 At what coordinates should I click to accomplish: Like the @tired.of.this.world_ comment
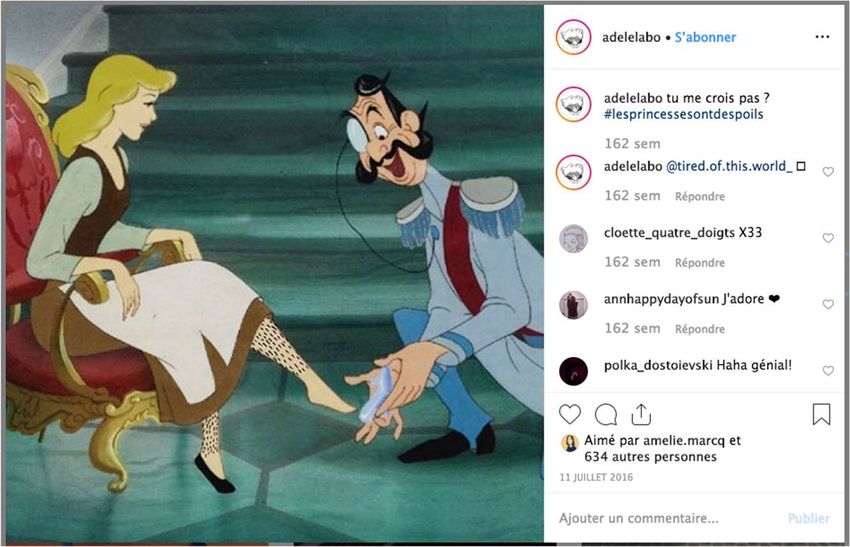tap(828, 172)
